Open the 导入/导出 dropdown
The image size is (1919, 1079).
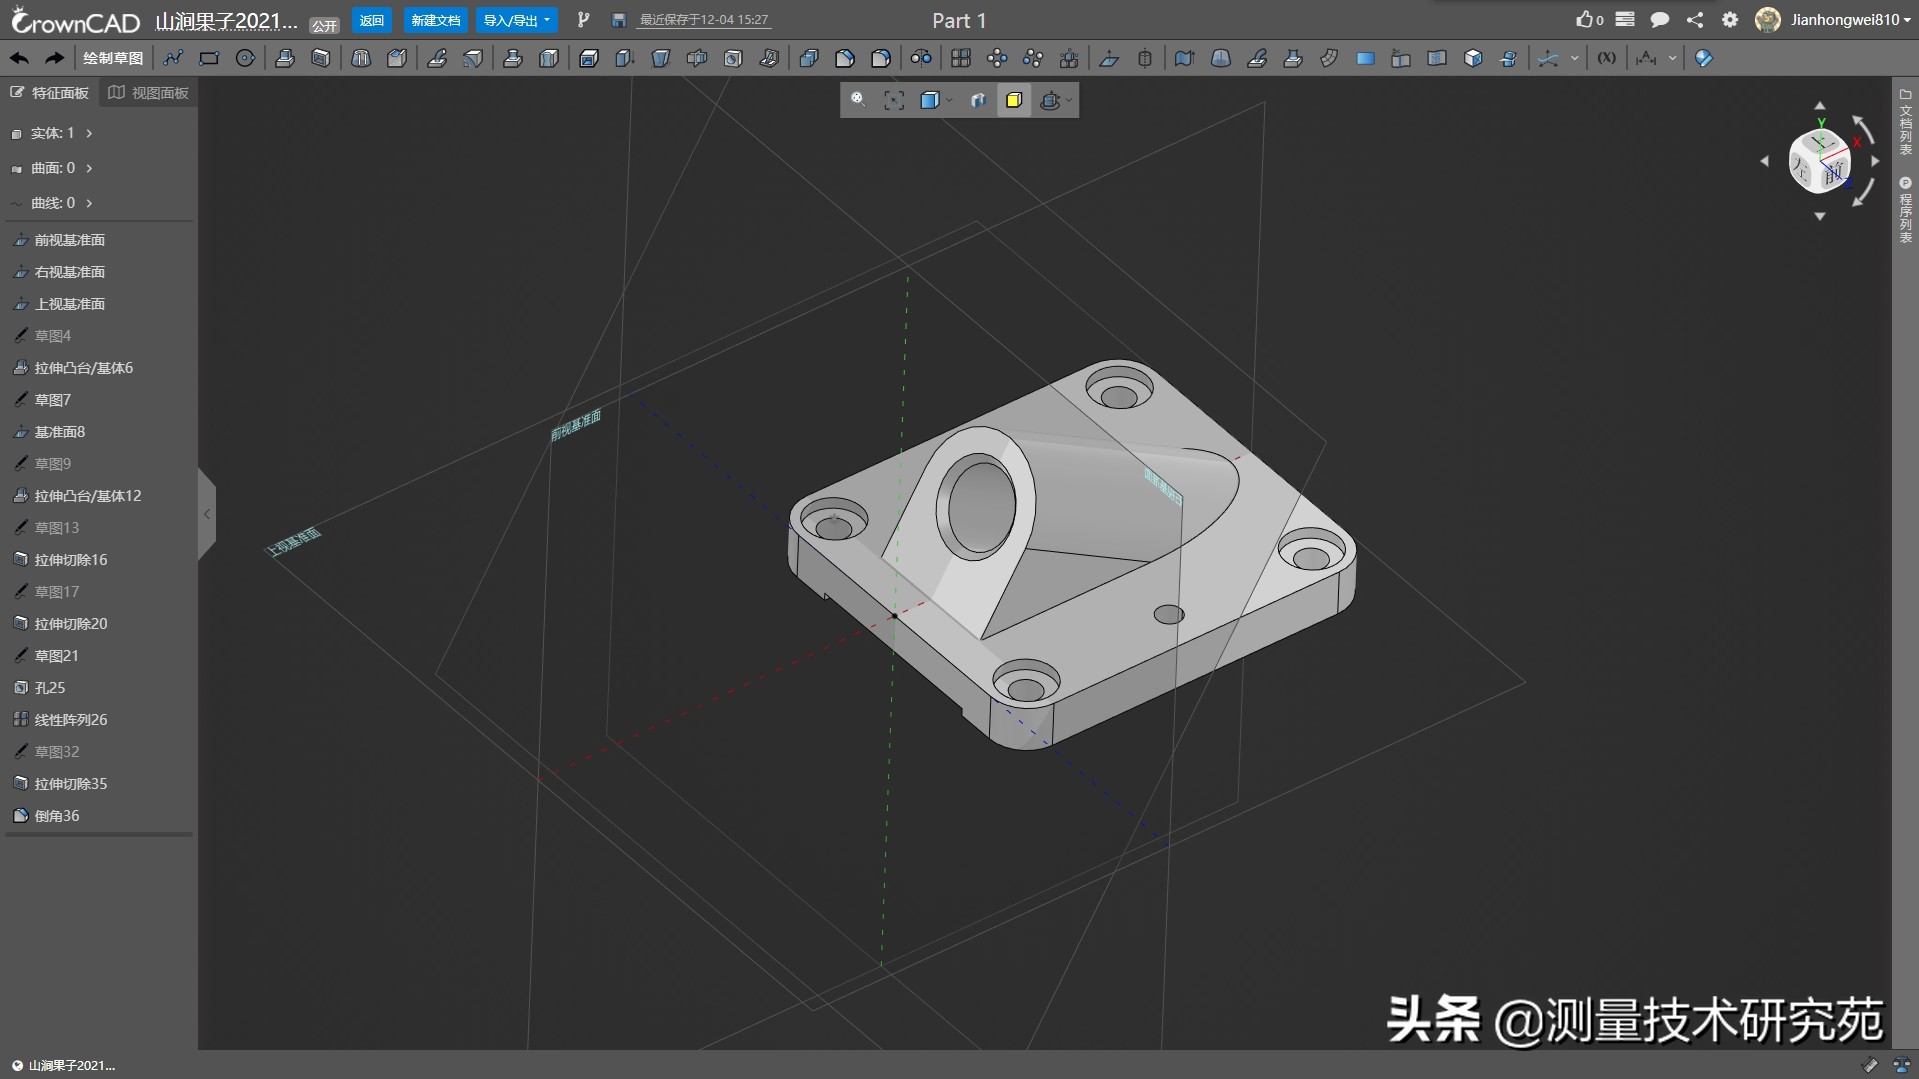[x=516, y=20]
